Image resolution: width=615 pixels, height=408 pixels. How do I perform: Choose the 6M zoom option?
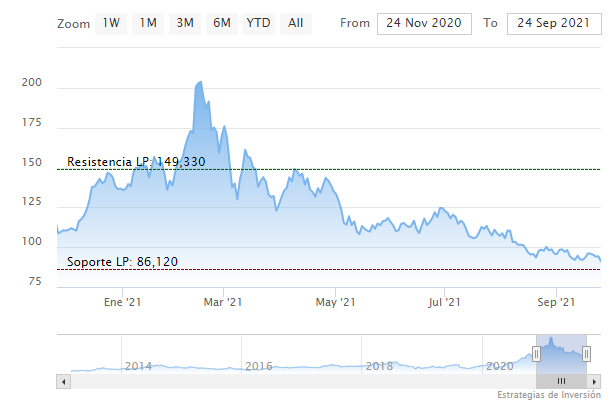[x=221, y=22]
